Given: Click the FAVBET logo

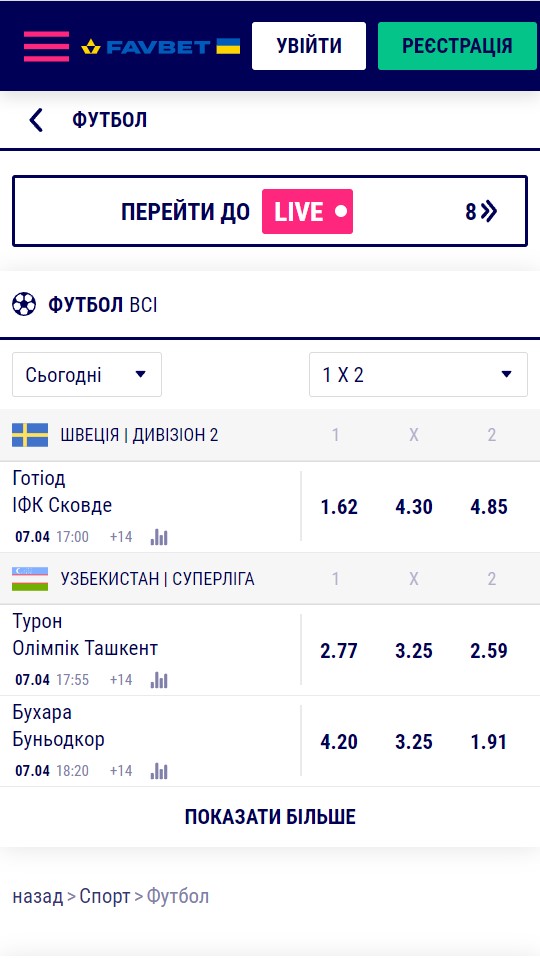Looking at the screenshot, I should point(160,46).
